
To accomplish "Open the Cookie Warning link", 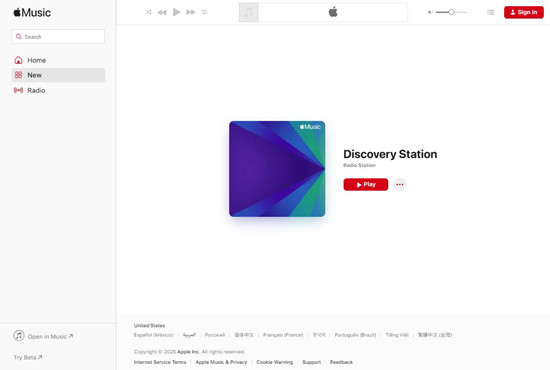I will [275, 362].
